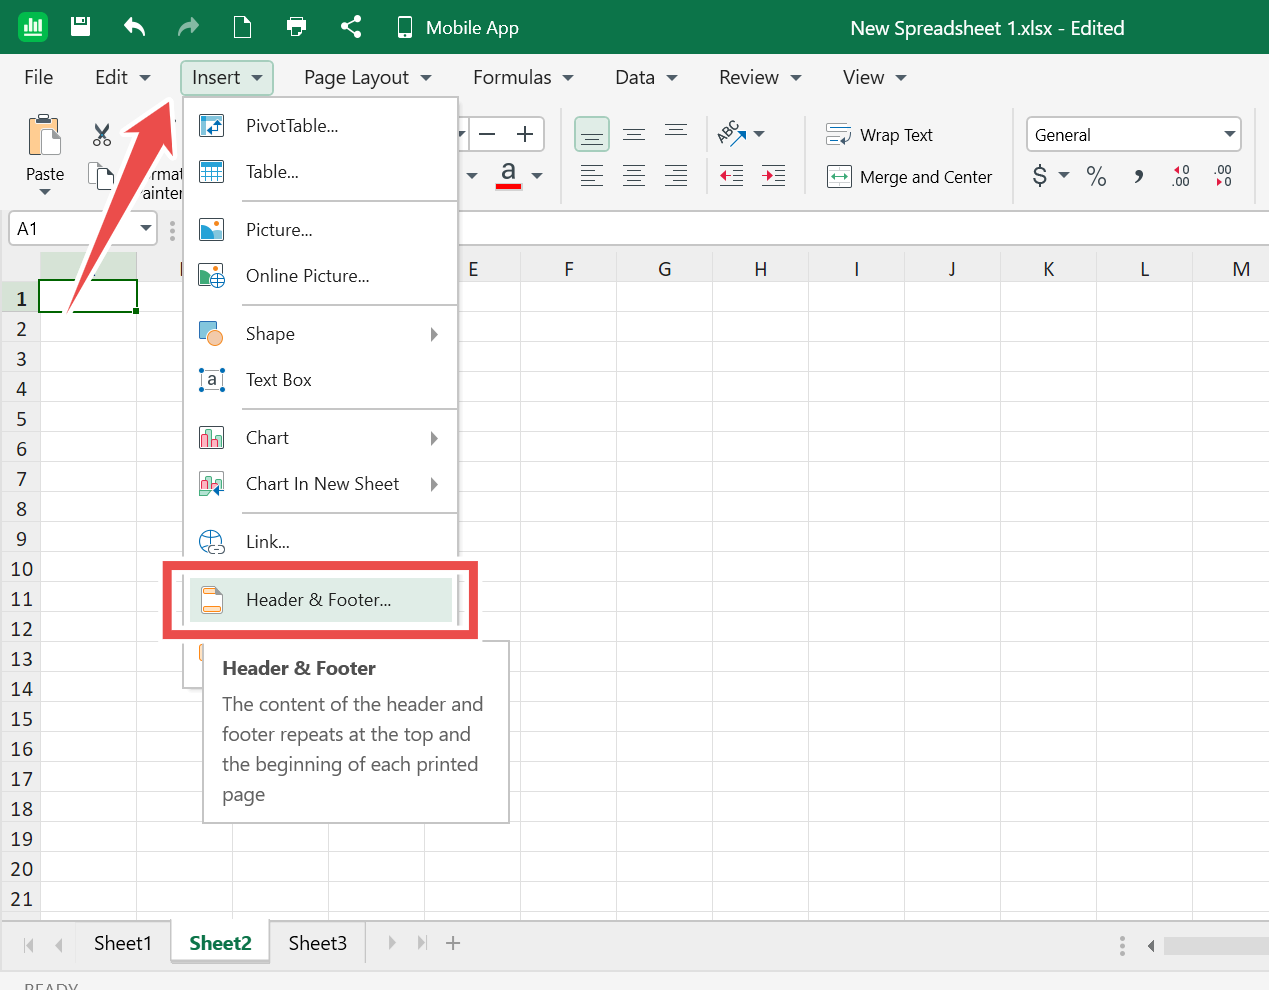
Task: Apply the red font color
Action: click(508, 175)
